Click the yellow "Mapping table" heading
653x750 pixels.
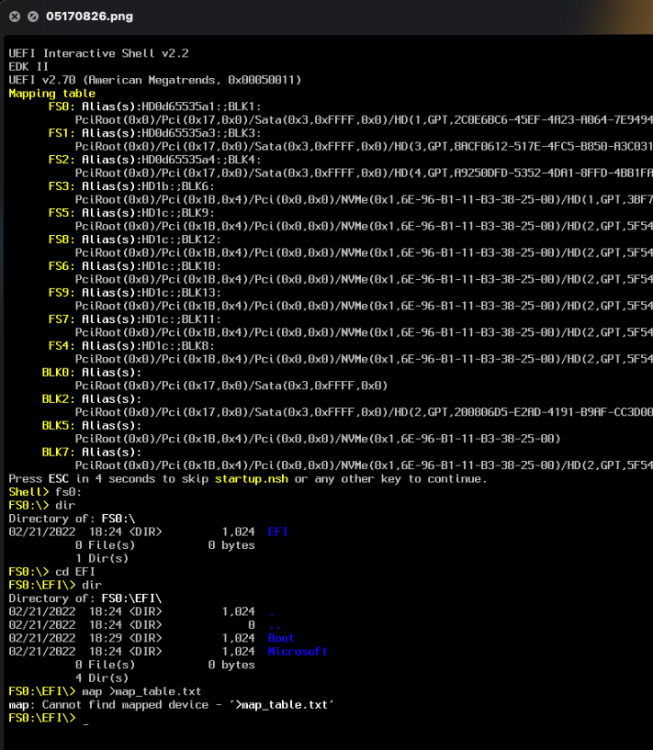tap(52, 93)
